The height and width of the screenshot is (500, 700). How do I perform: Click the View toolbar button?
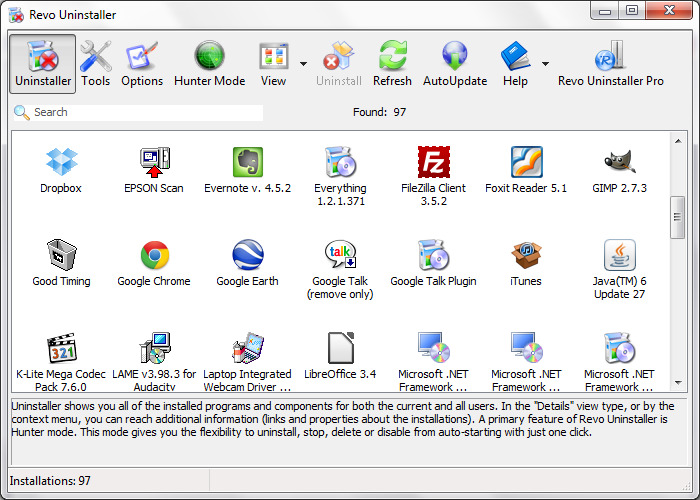[x=273, y=64]
